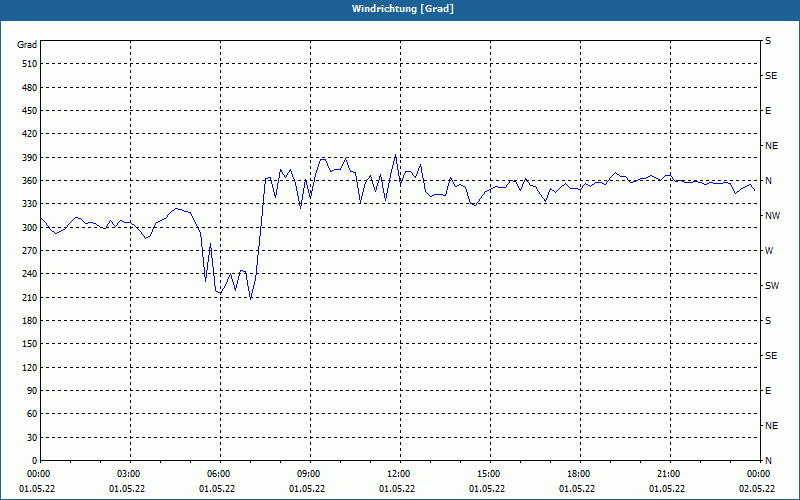Select the 240 degree axis label
The height and width of the screenshot is (500, 800).
click(x=29, y=274)
